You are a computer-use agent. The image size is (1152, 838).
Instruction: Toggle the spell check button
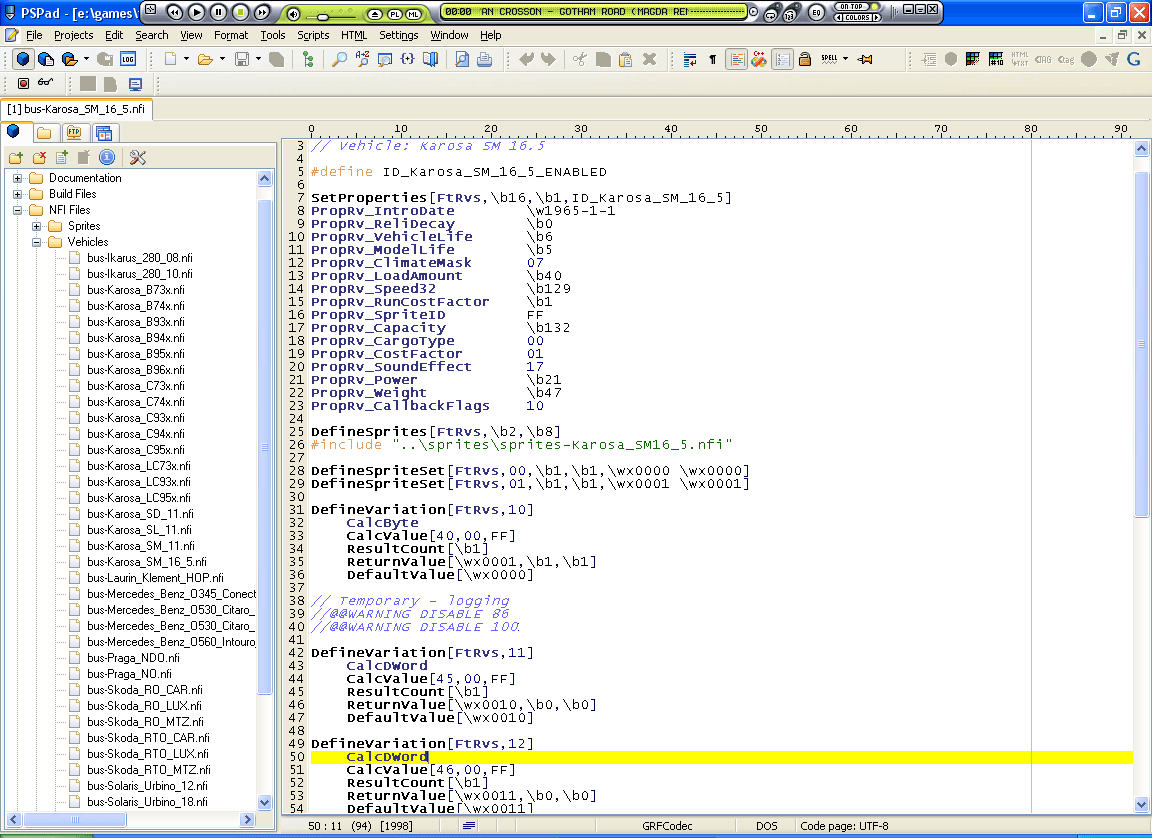pyautogui.click(x=829, y=59)
